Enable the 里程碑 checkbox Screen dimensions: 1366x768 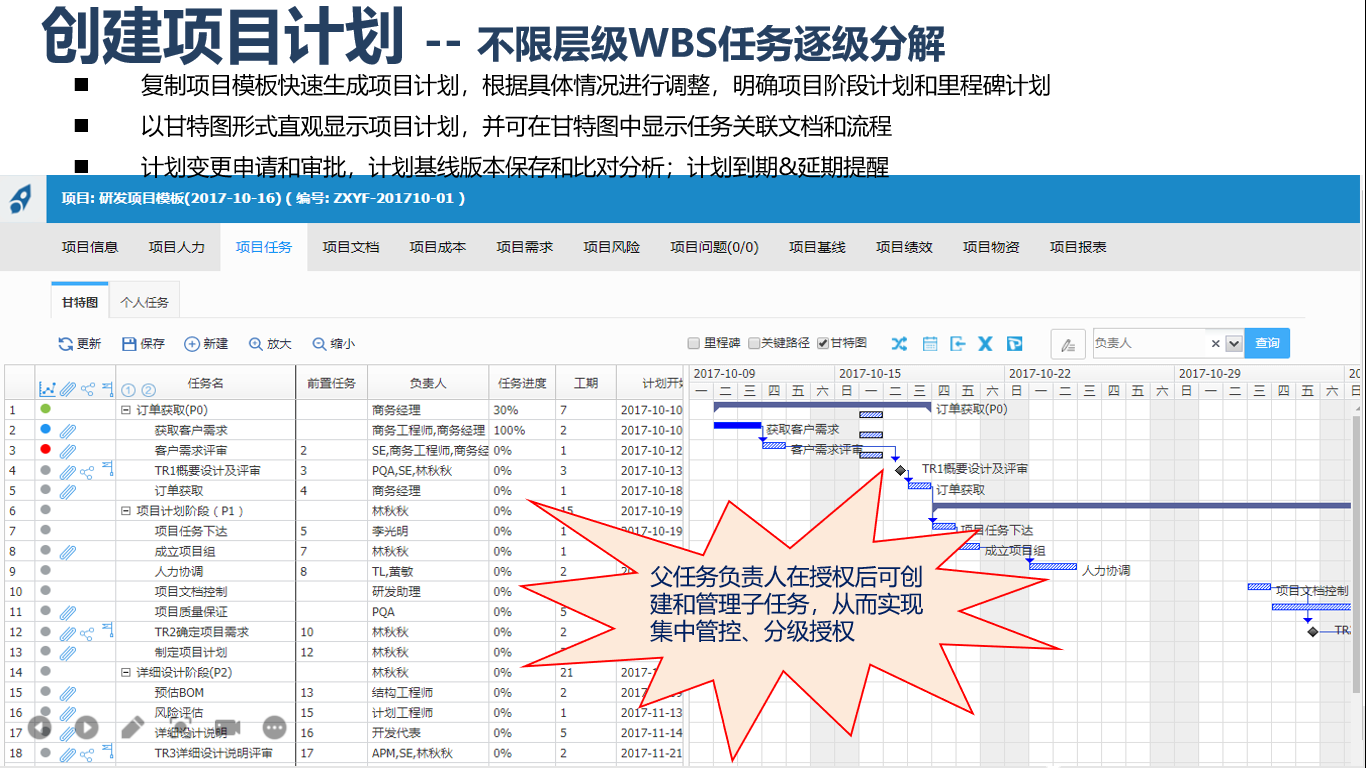point(694,343)
